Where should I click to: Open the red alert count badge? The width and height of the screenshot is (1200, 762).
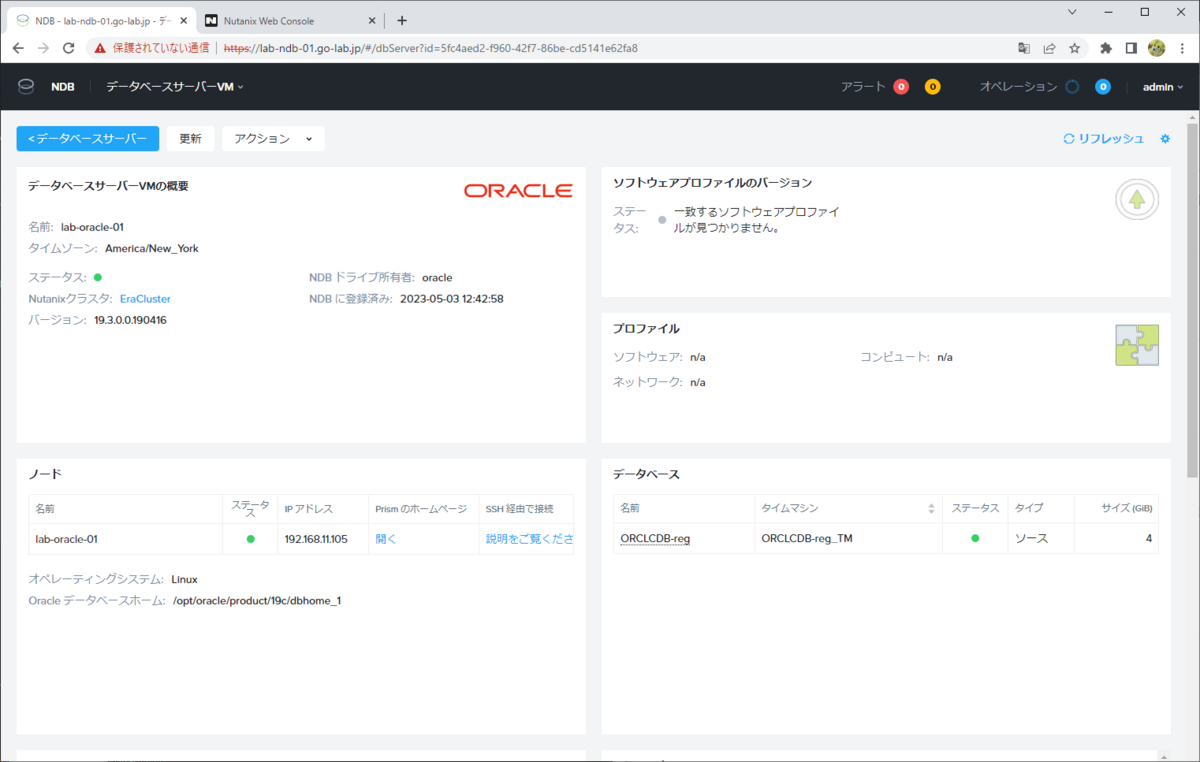pos(901,87)
